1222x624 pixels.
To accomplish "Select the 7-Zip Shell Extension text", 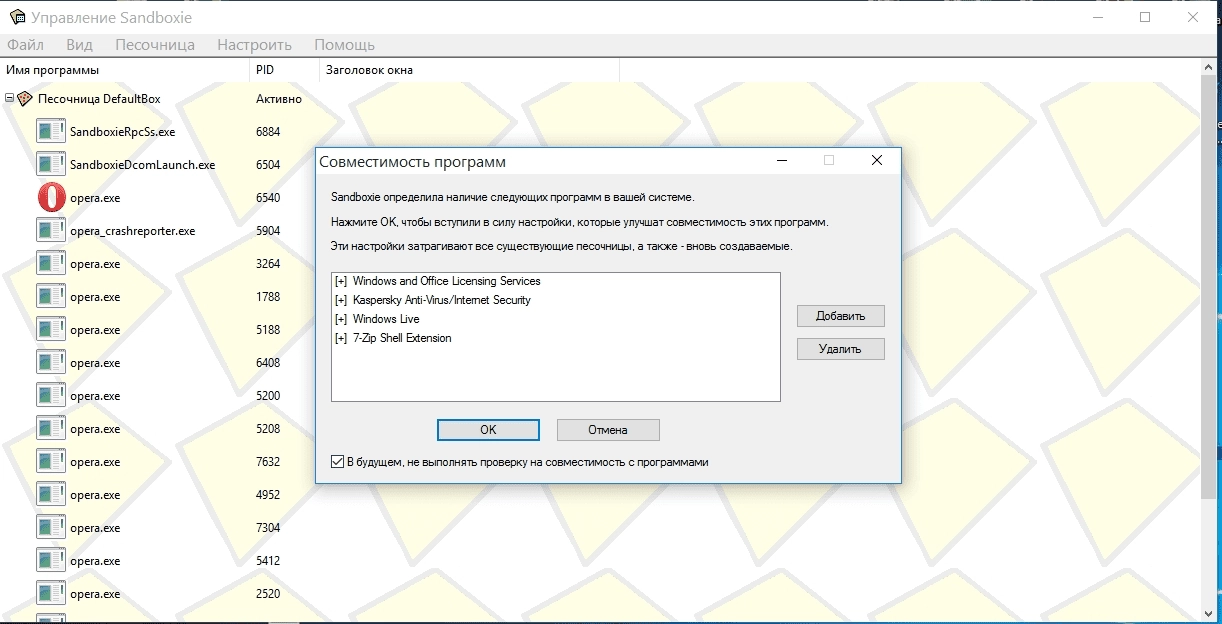I will tap(402, 338).
